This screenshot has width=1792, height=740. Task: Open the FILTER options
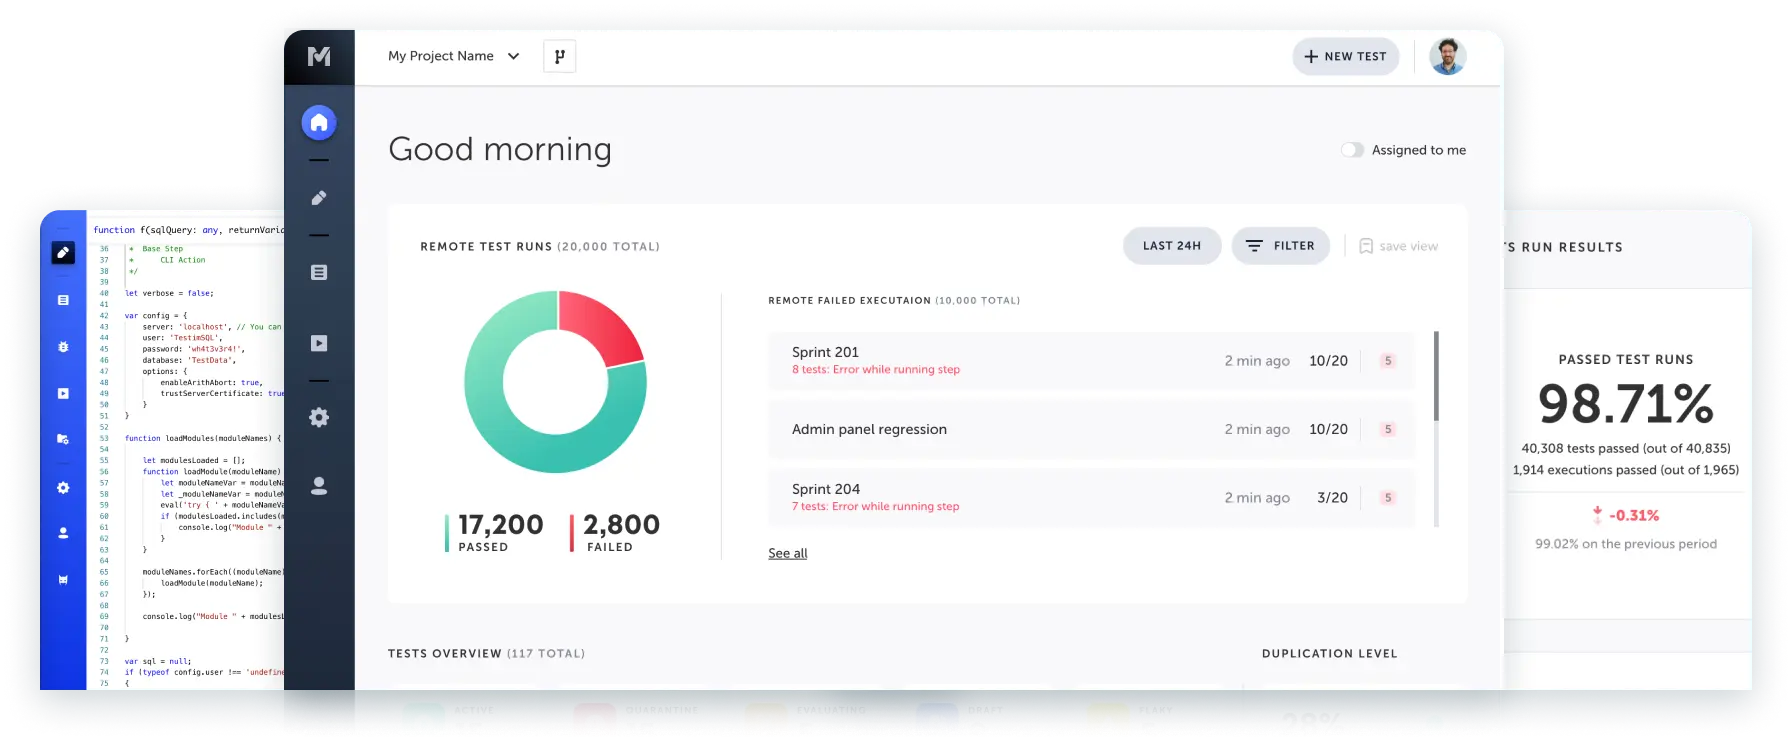(1280, 246)
